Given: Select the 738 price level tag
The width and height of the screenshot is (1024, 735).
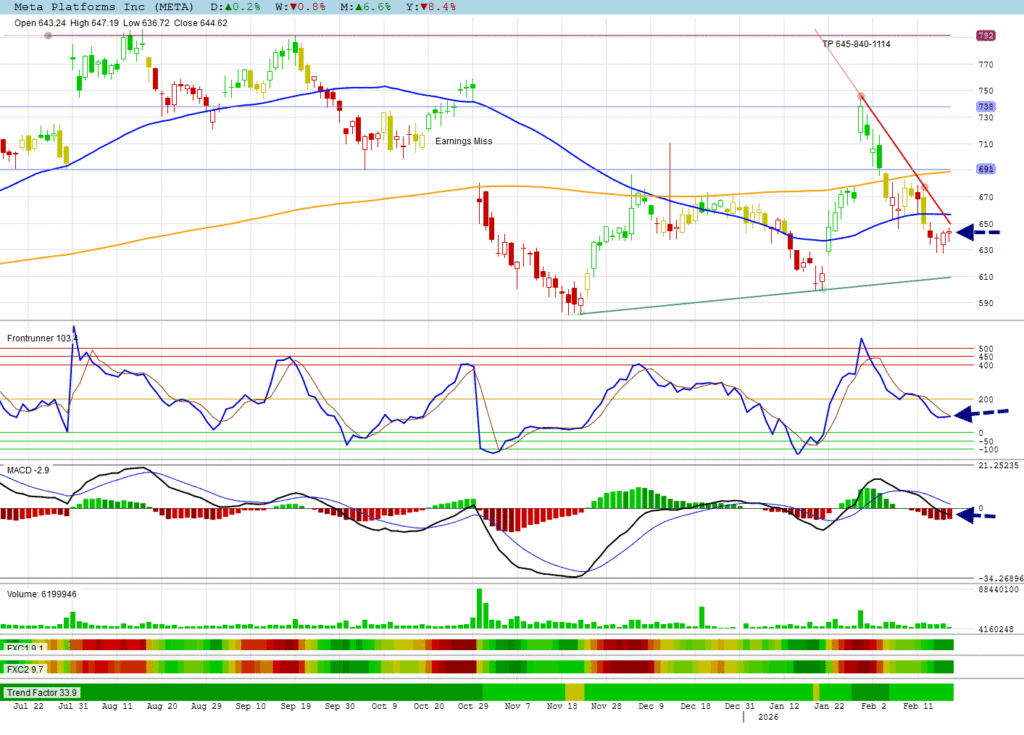Looking at the screenshot, I should 984,107.
